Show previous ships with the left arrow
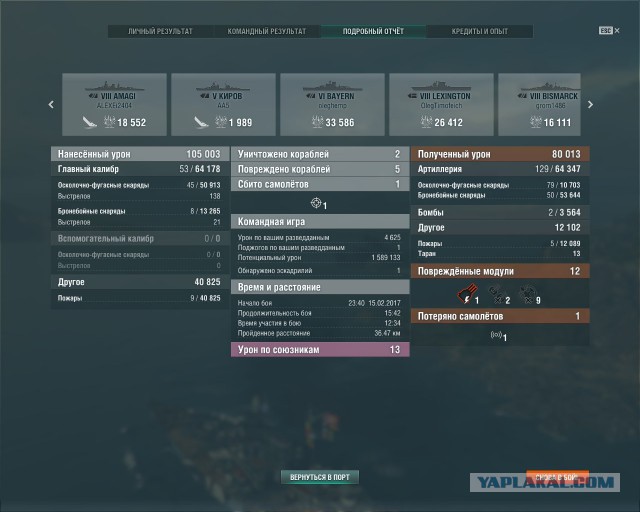Image resolution: width=640 pixels, height=512 pixels. tap(51, 105)
